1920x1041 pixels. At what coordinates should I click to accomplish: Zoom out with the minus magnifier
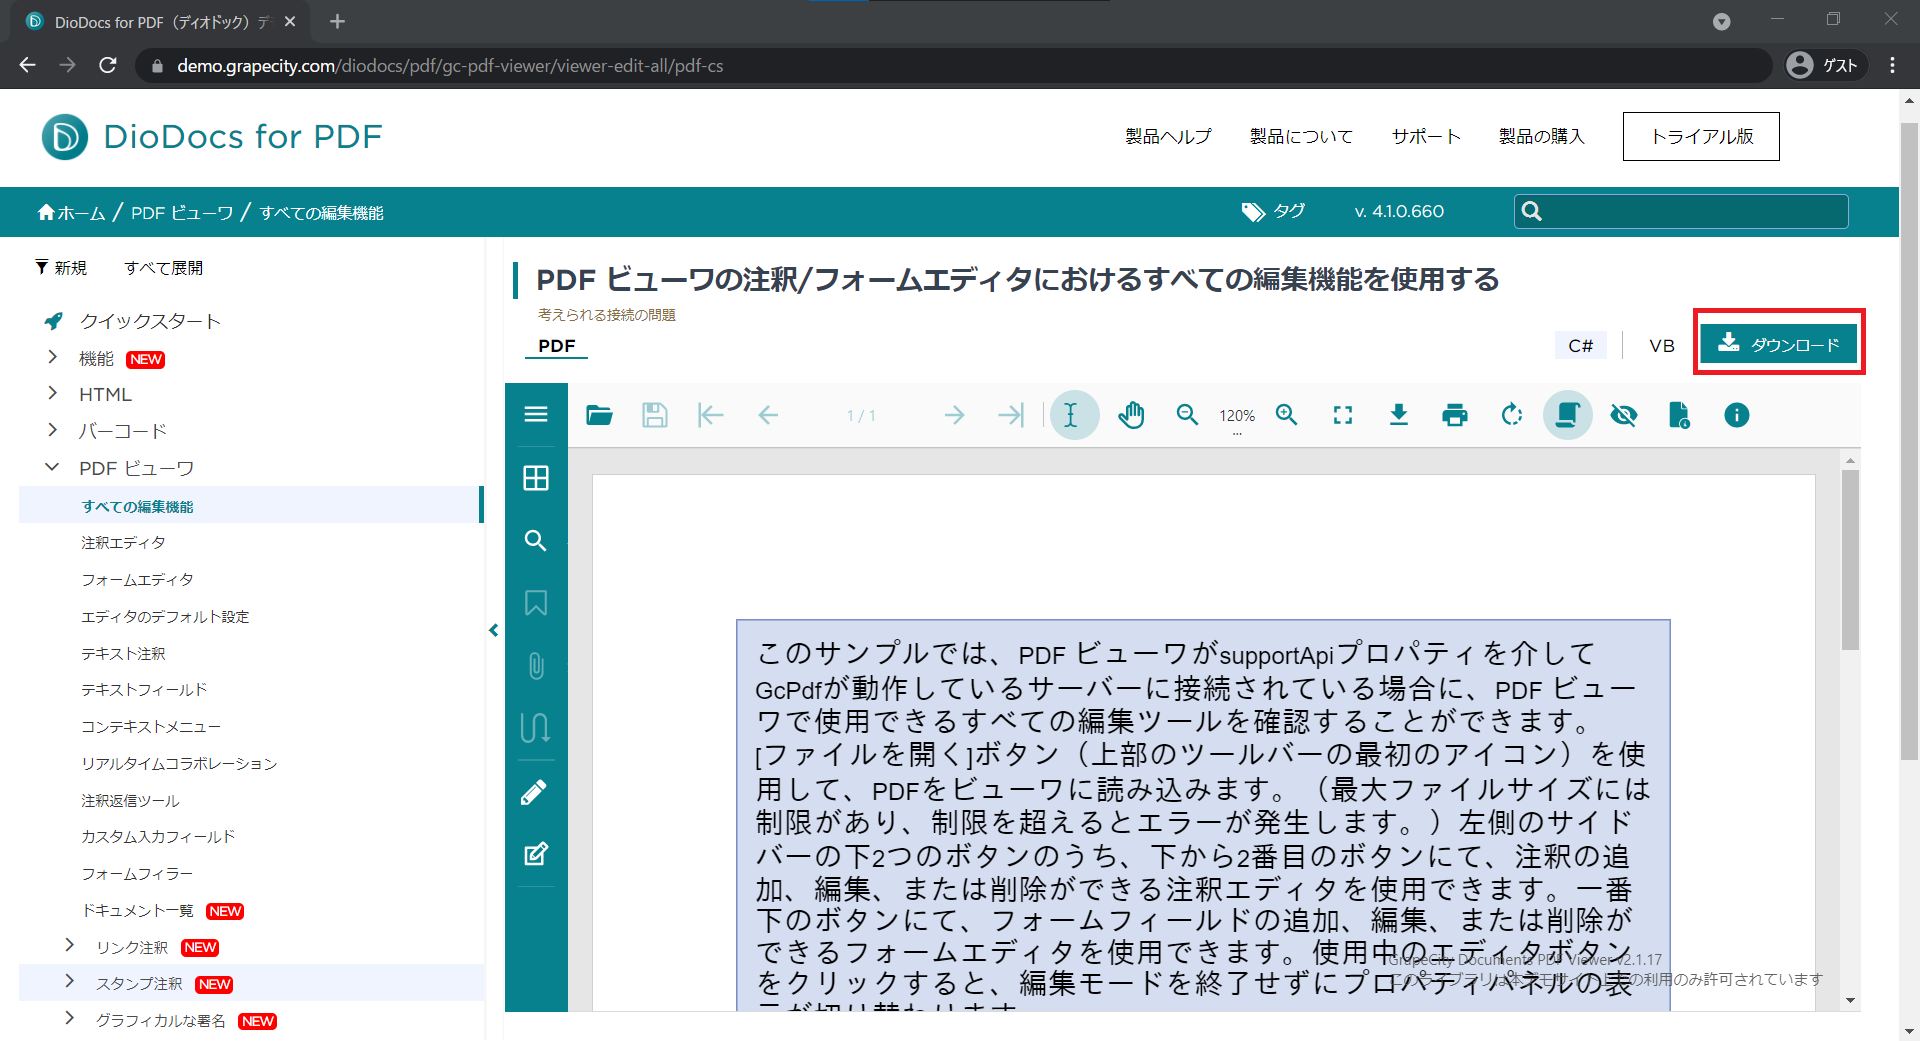pyautogui.click(x=1187, y=415)
